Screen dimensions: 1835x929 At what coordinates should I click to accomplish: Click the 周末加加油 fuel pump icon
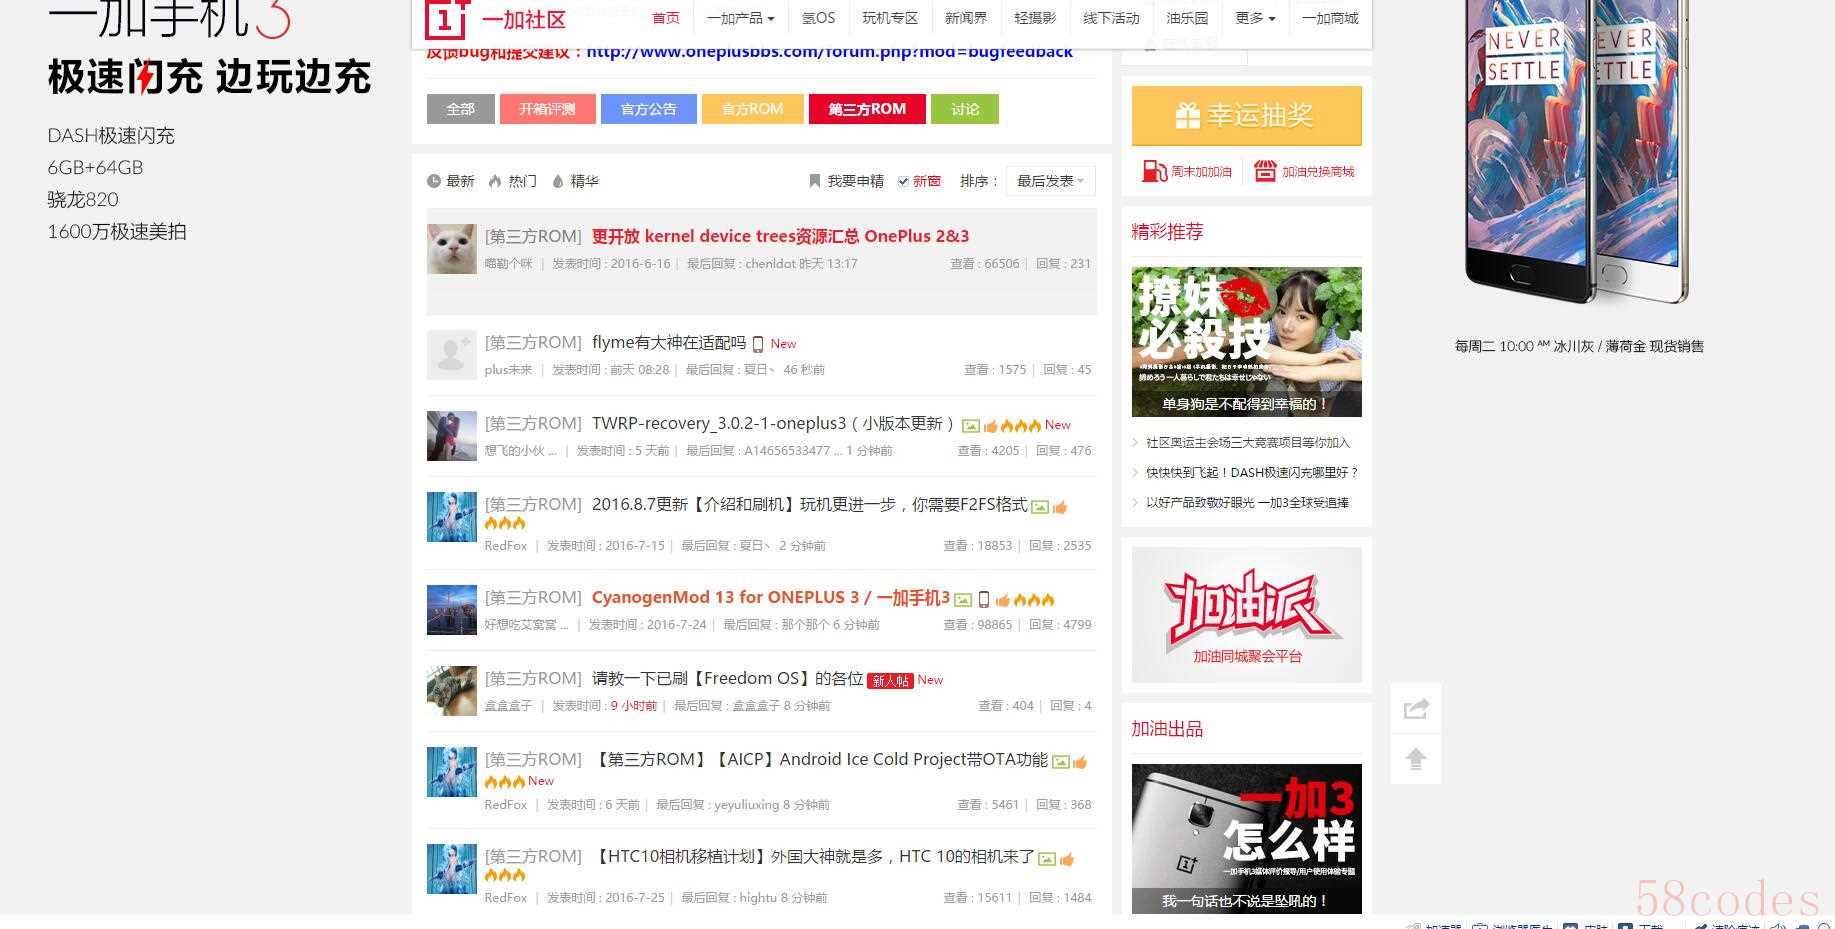(x=1155, y=171)
